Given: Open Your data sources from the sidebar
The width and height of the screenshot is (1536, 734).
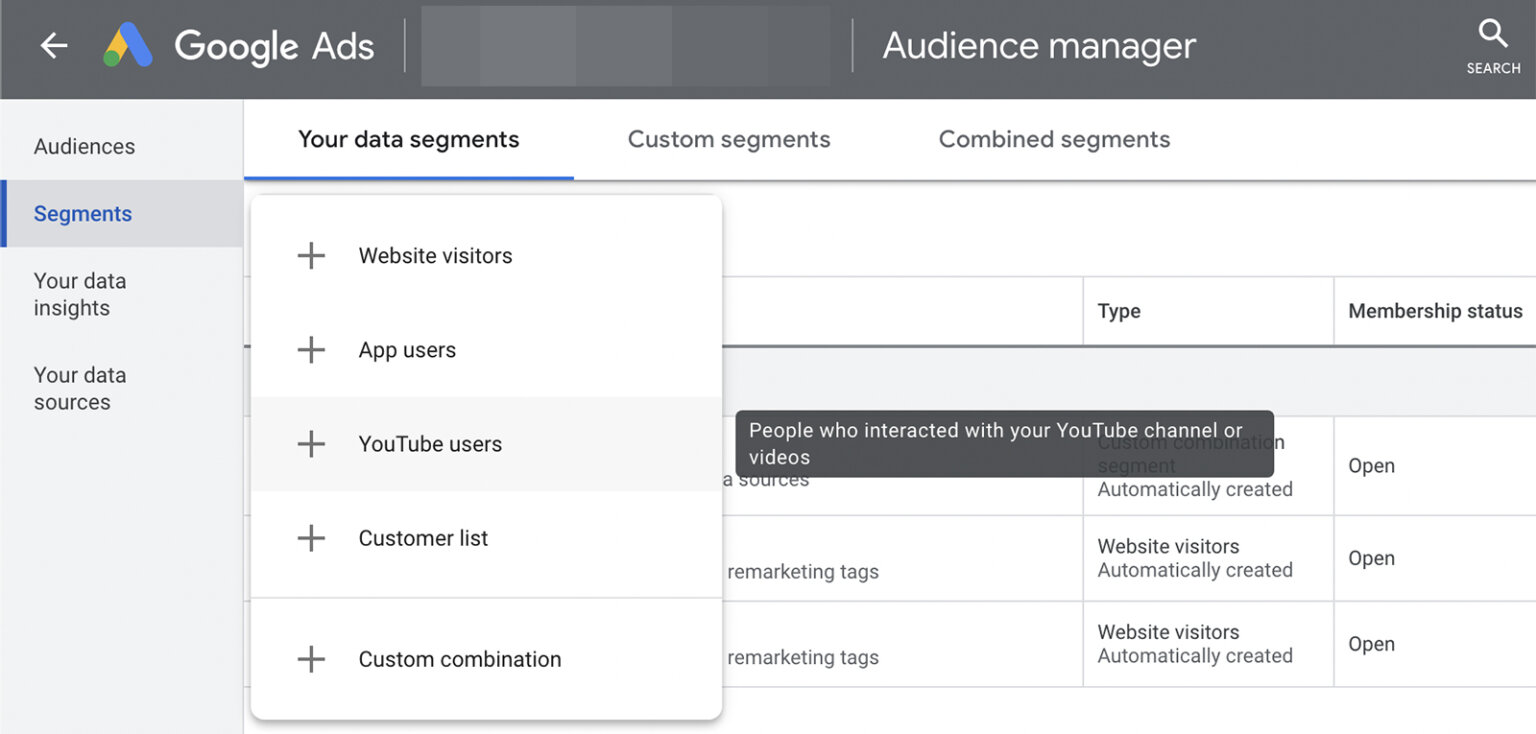Looking at the screenshot, I should [80, 388].
